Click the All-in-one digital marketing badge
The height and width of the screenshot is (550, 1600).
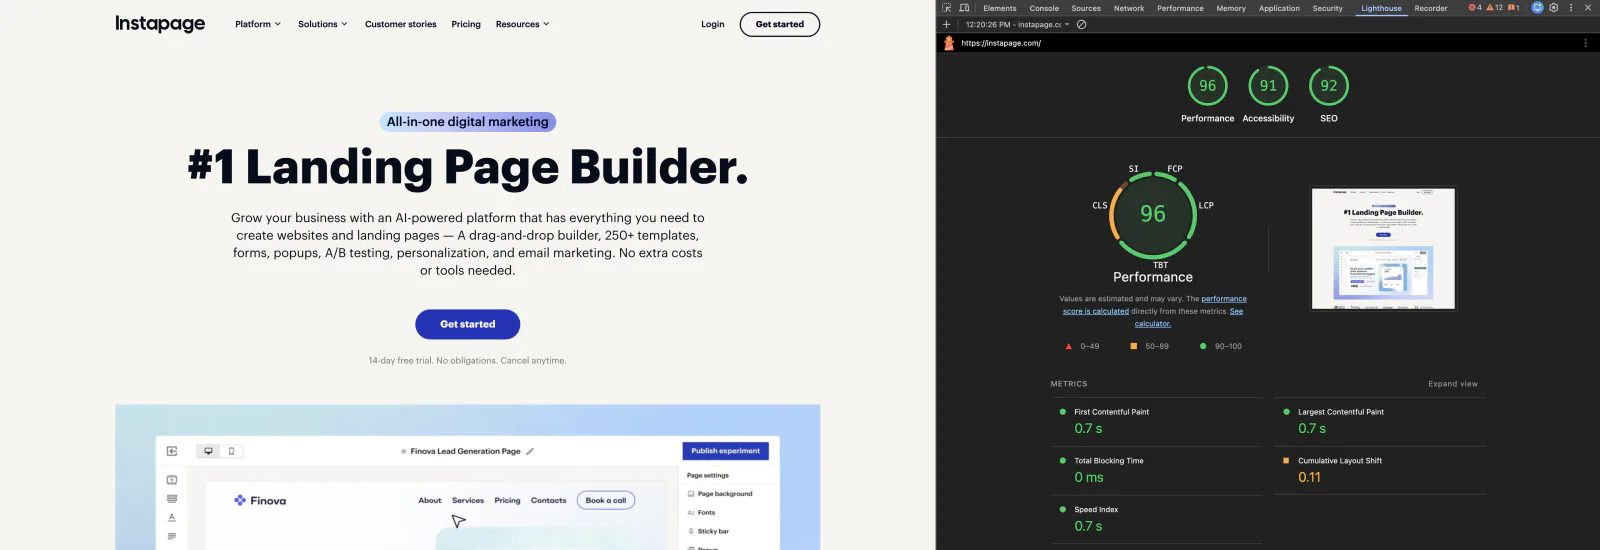pos(468,122)
